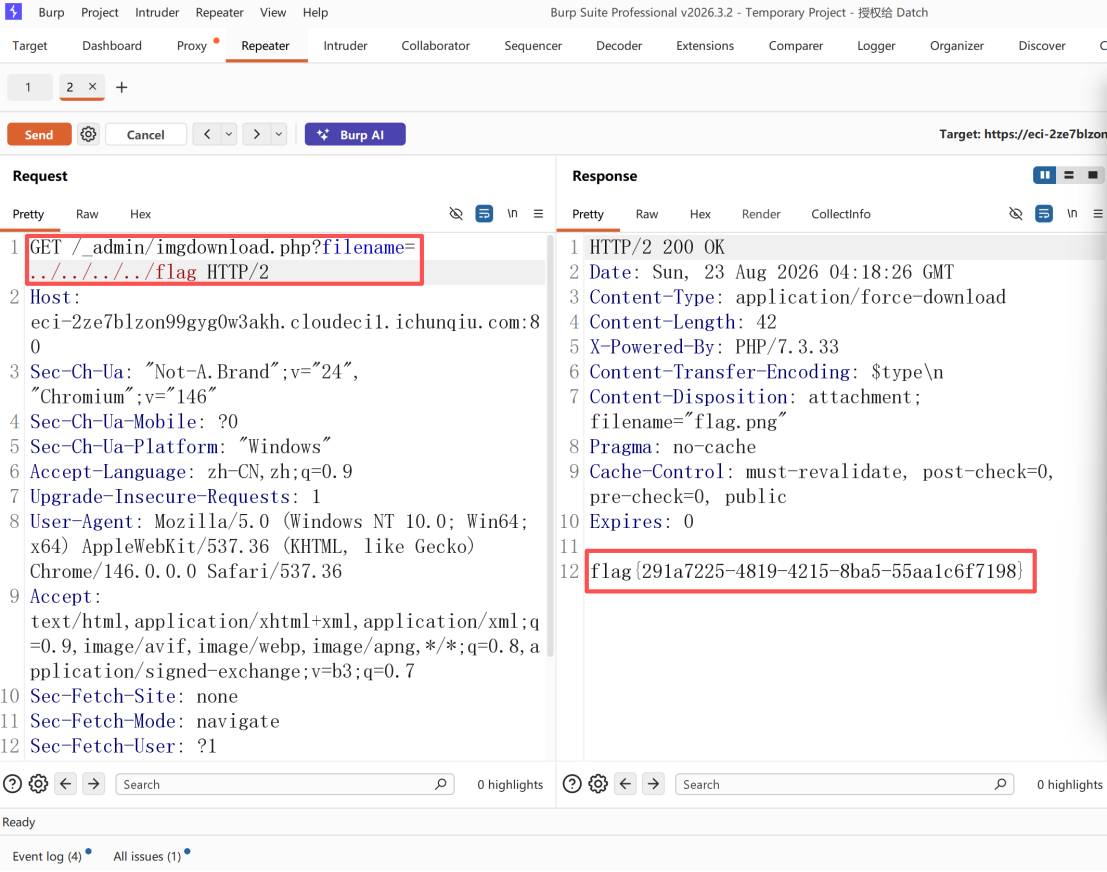Screen dimensions: 1107x872
Task: Switch to the Sequencer tab
Action: (533, 45)
